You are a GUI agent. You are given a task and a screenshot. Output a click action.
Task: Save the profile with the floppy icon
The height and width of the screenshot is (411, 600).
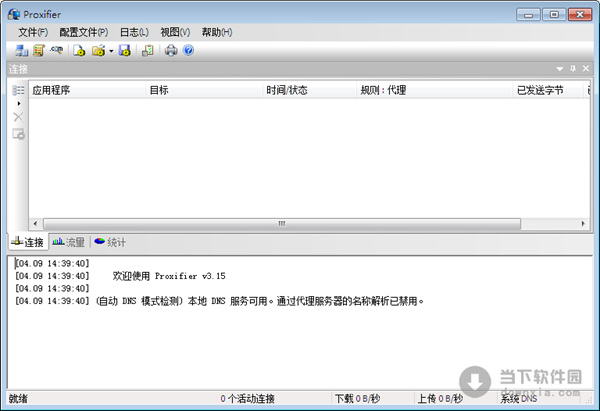pos(124,51)
